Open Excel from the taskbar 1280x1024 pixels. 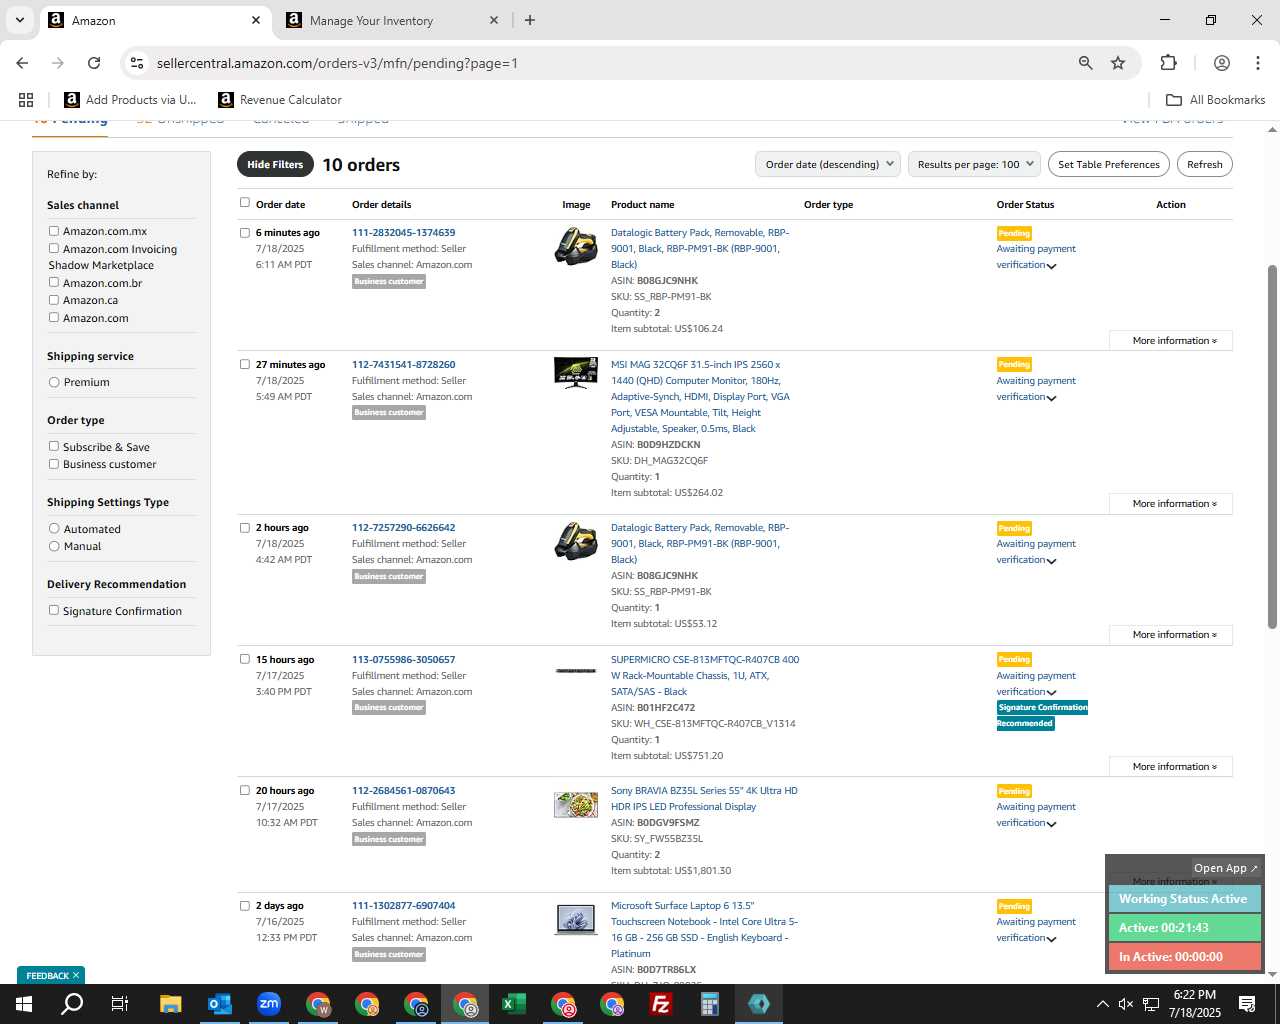click(513, 1004)
